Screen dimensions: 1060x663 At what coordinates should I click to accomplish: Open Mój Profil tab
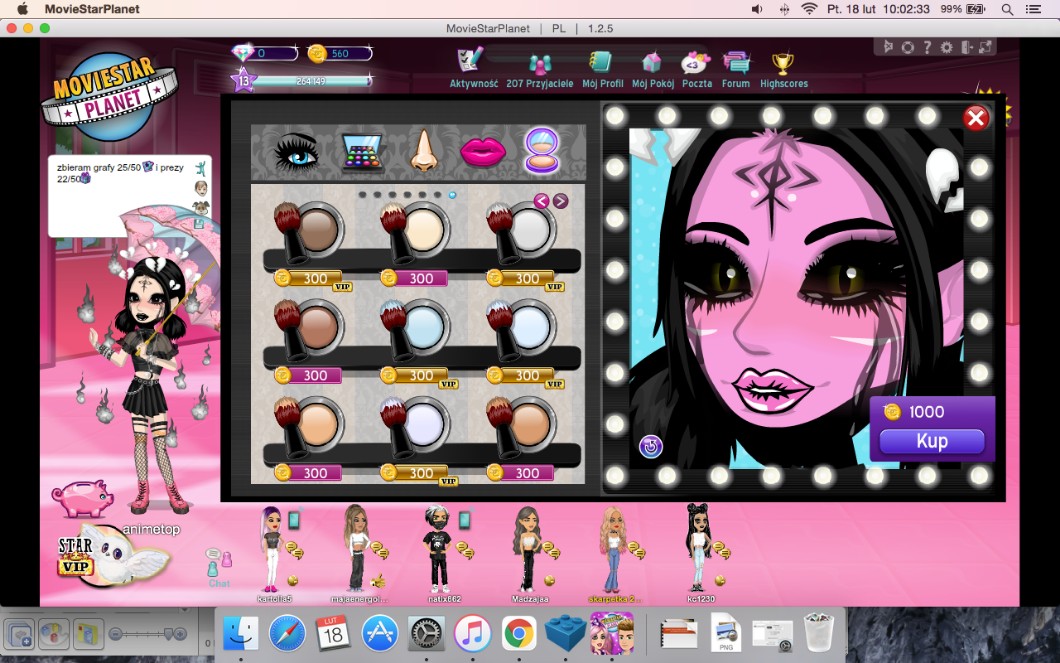click(602, 66)
